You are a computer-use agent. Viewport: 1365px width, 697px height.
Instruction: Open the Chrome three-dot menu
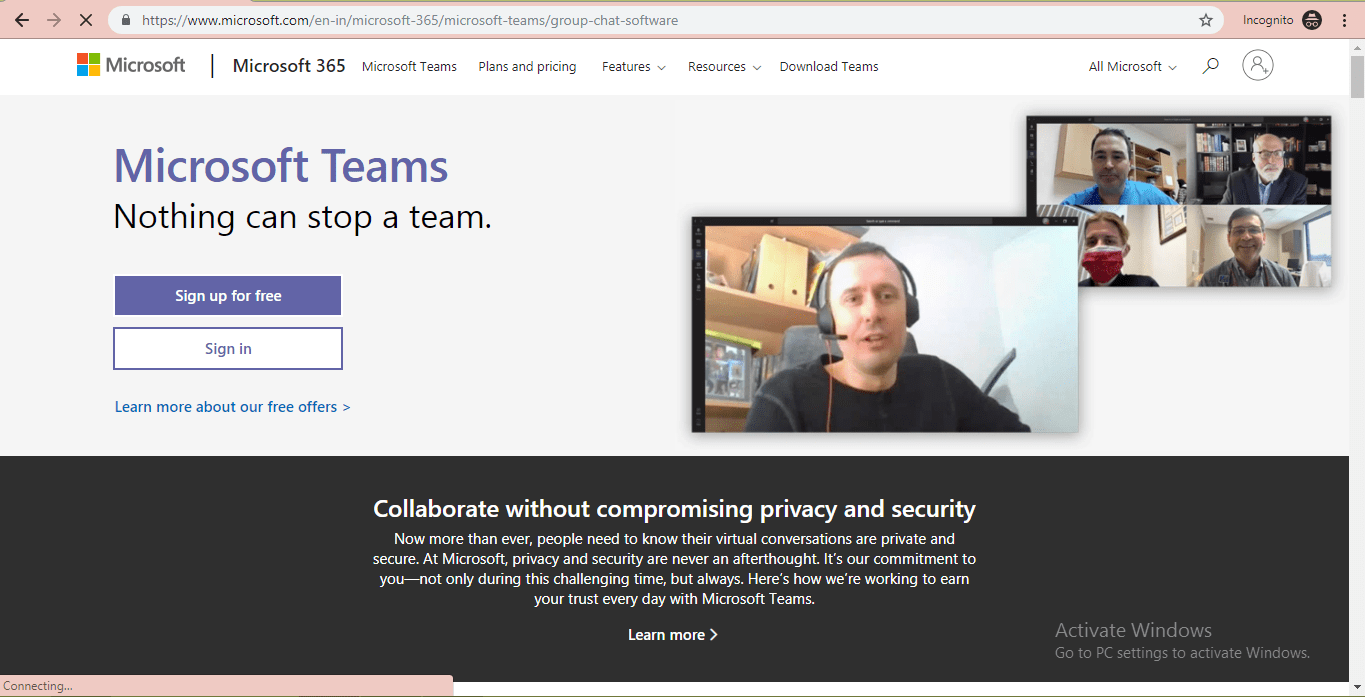[x=1344, y=20]
